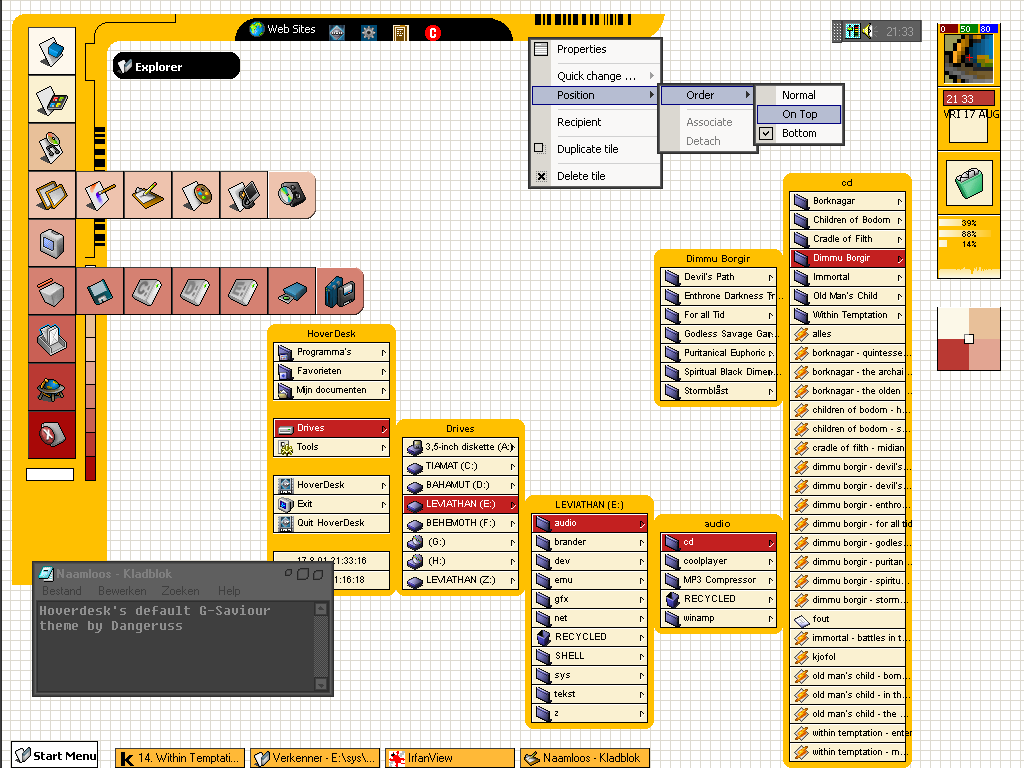Click the Start Menu button

[x=55, y=756]
